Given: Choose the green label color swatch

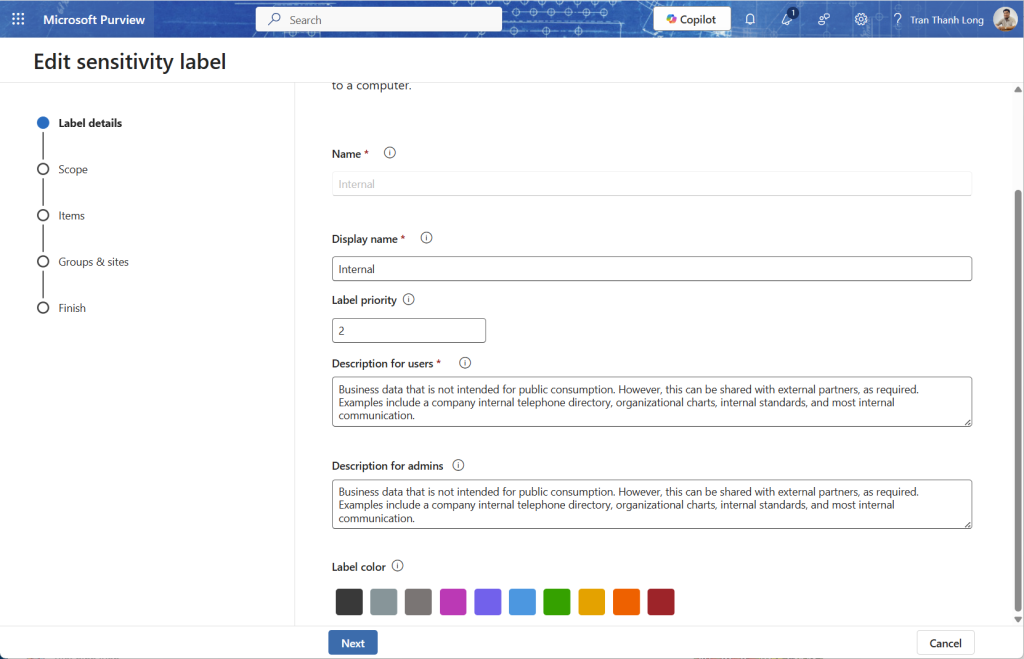Looking at the screenshot, I should coord(557,602).
